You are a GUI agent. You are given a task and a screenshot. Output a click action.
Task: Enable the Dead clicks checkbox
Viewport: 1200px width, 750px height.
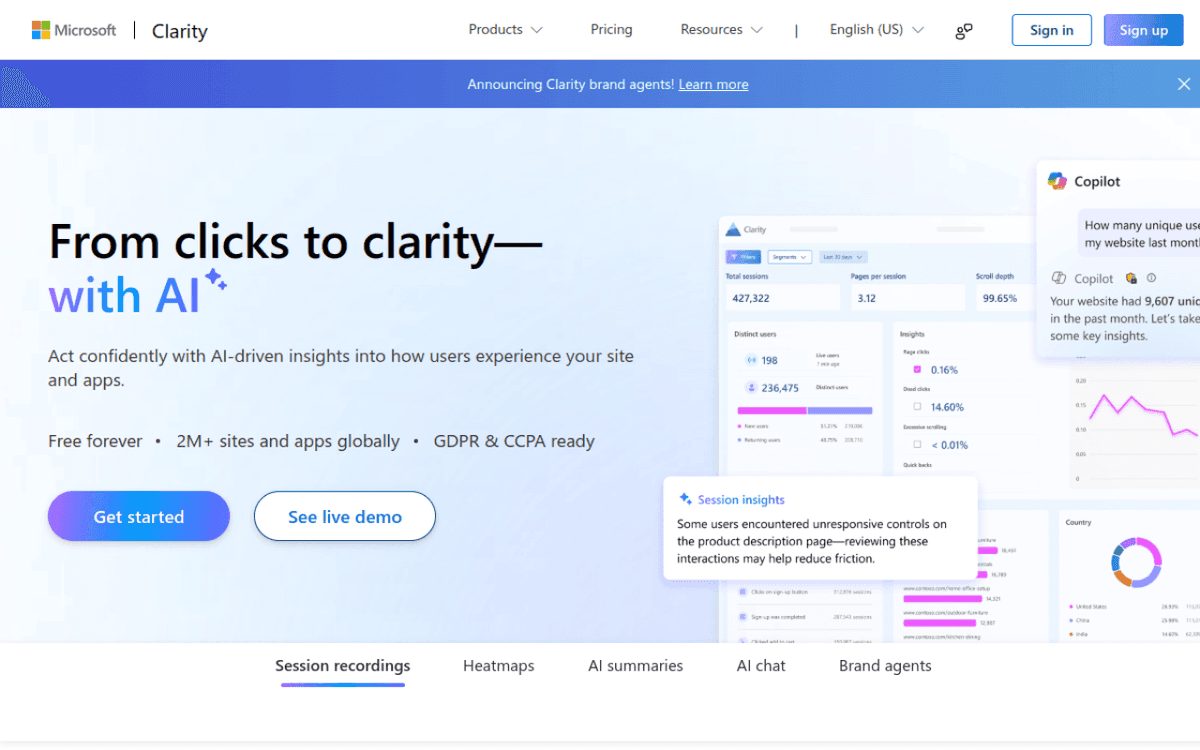click(x=917, y=404)
